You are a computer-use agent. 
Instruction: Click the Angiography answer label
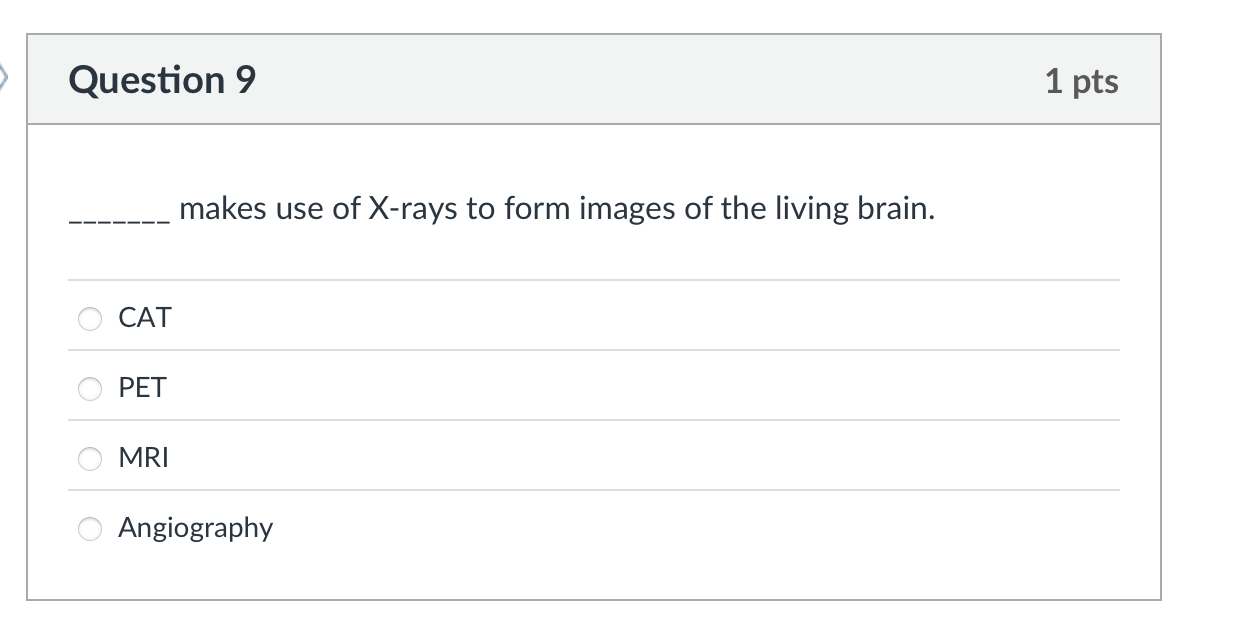point(196,528)
